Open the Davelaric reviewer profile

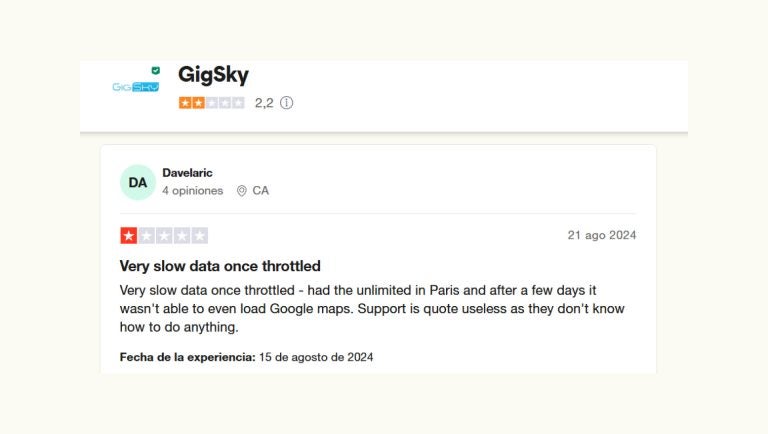coord(187,173)
